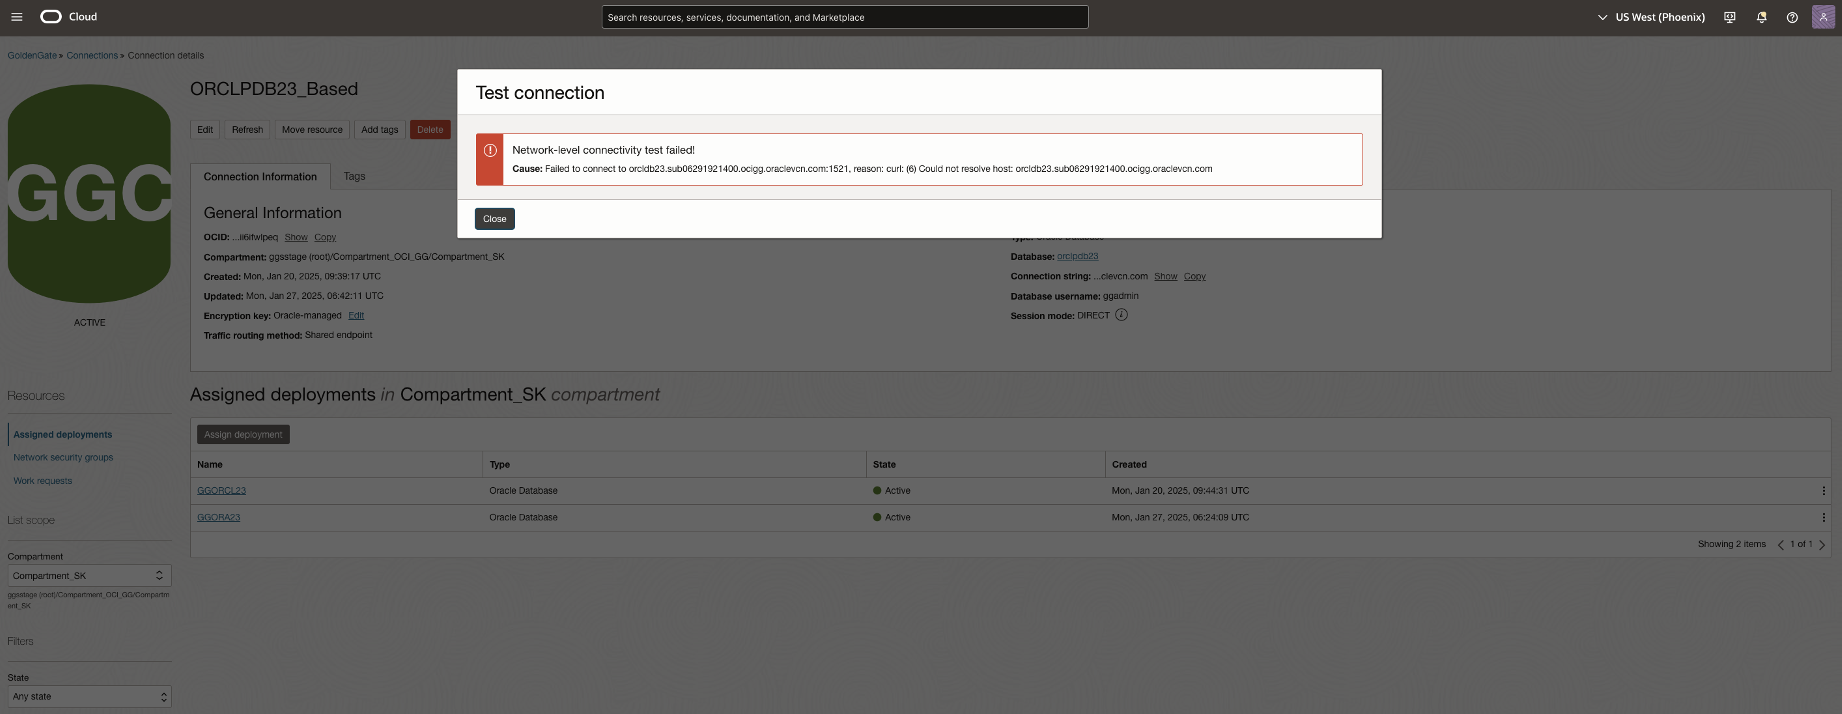Show the full OCID

[x=296, y=238]
